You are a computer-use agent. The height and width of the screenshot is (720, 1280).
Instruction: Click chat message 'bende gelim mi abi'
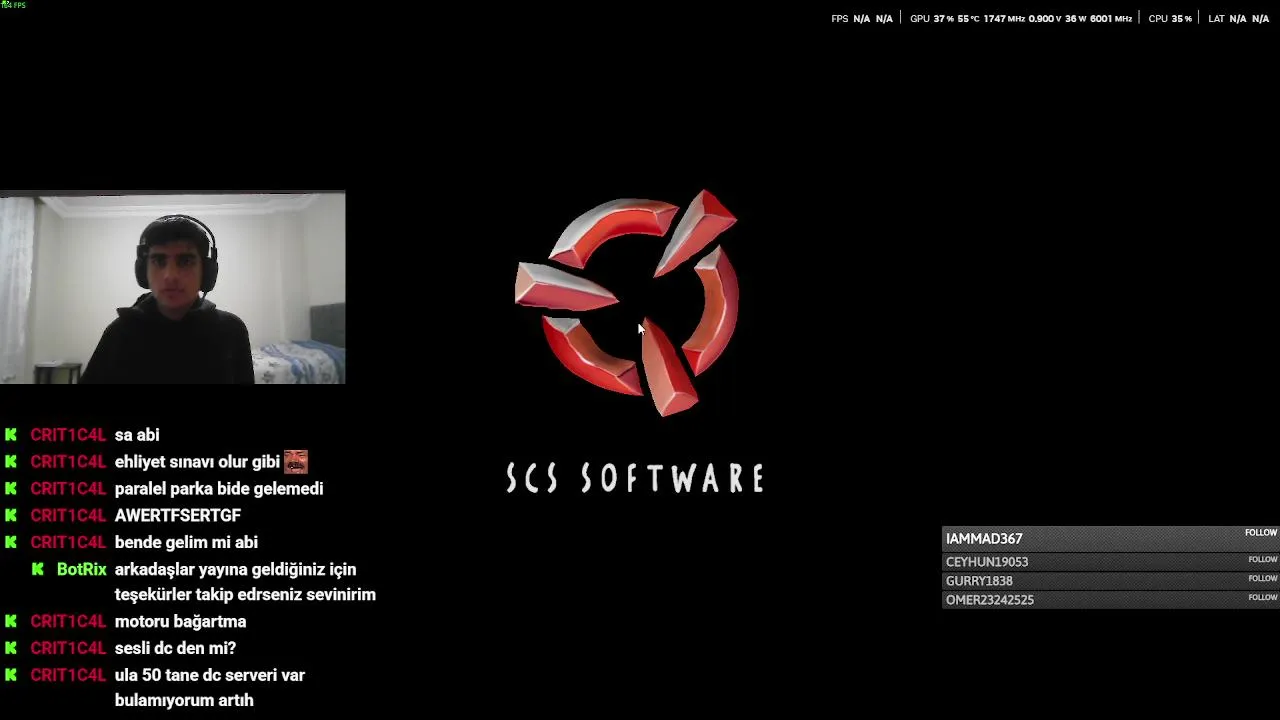pos(186,542)
